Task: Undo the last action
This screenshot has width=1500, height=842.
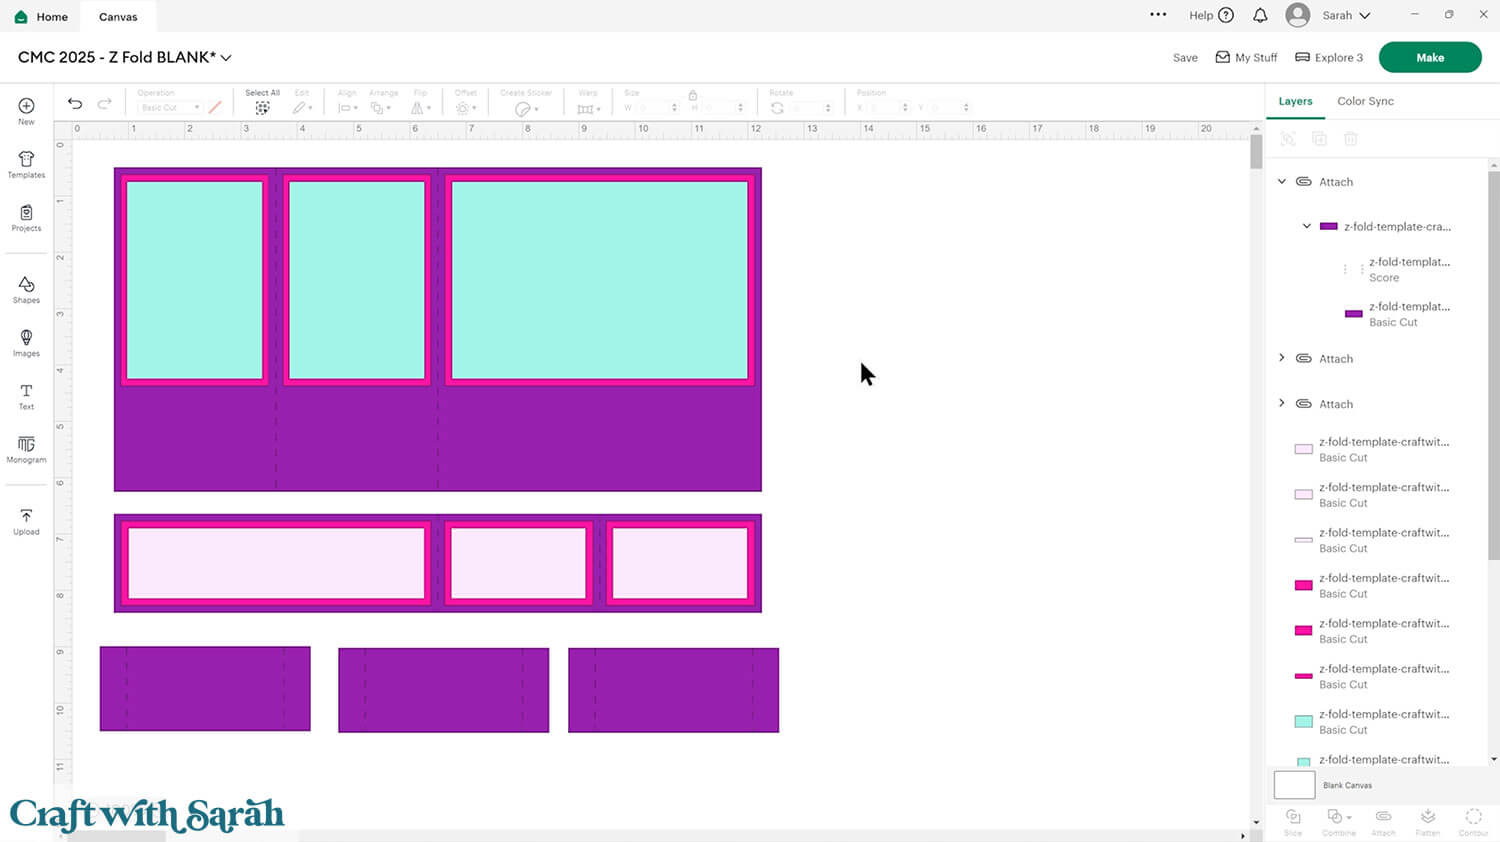Action: pyautogui.click(x=75, y=104)
